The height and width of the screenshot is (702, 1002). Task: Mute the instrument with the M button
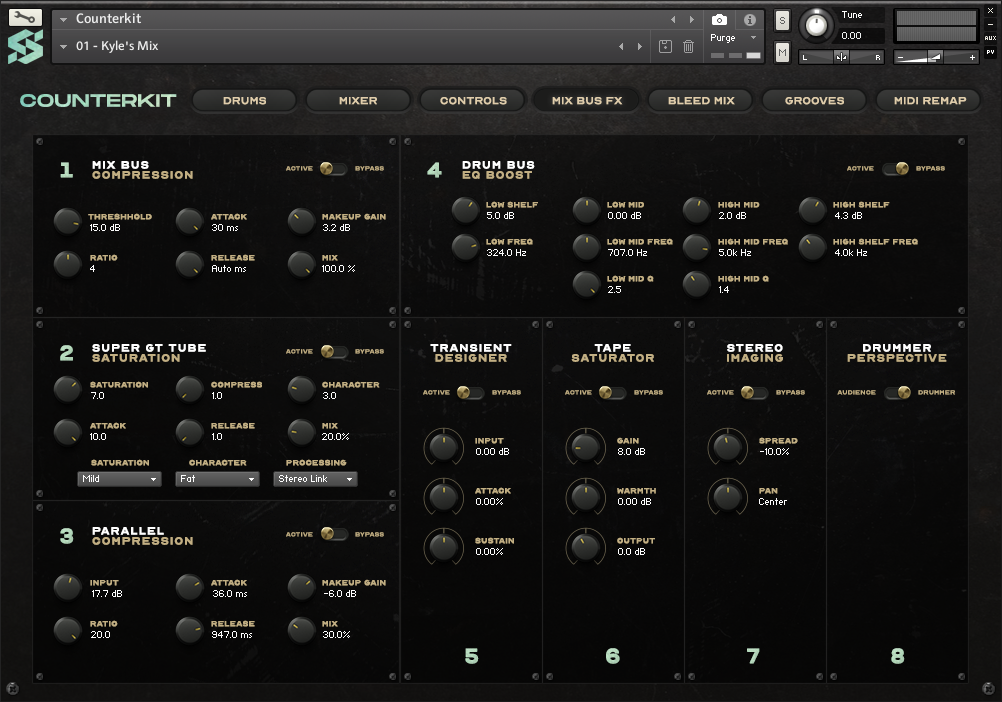point(781,51)
